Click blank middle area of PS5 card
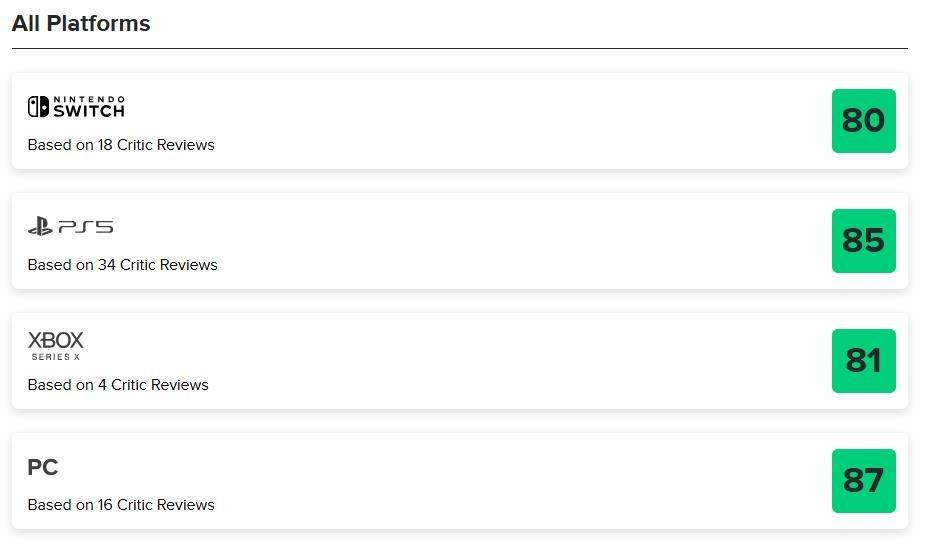This screenshot has height=556, width=928. tap(500, 241)
